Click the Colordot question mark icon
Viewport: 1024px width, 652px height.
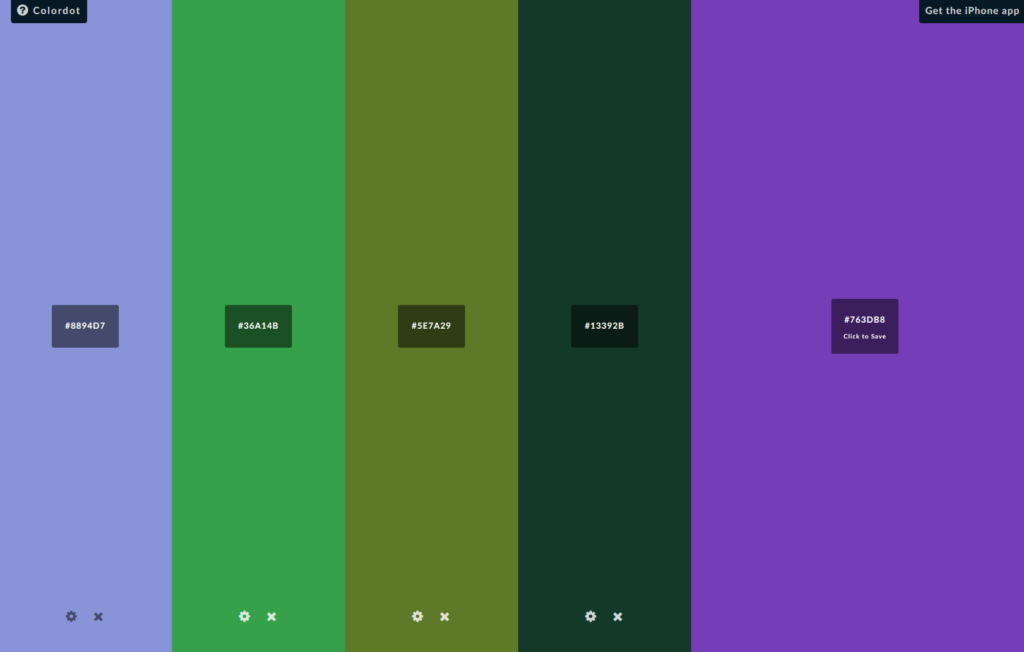click(x=23, y=11)
